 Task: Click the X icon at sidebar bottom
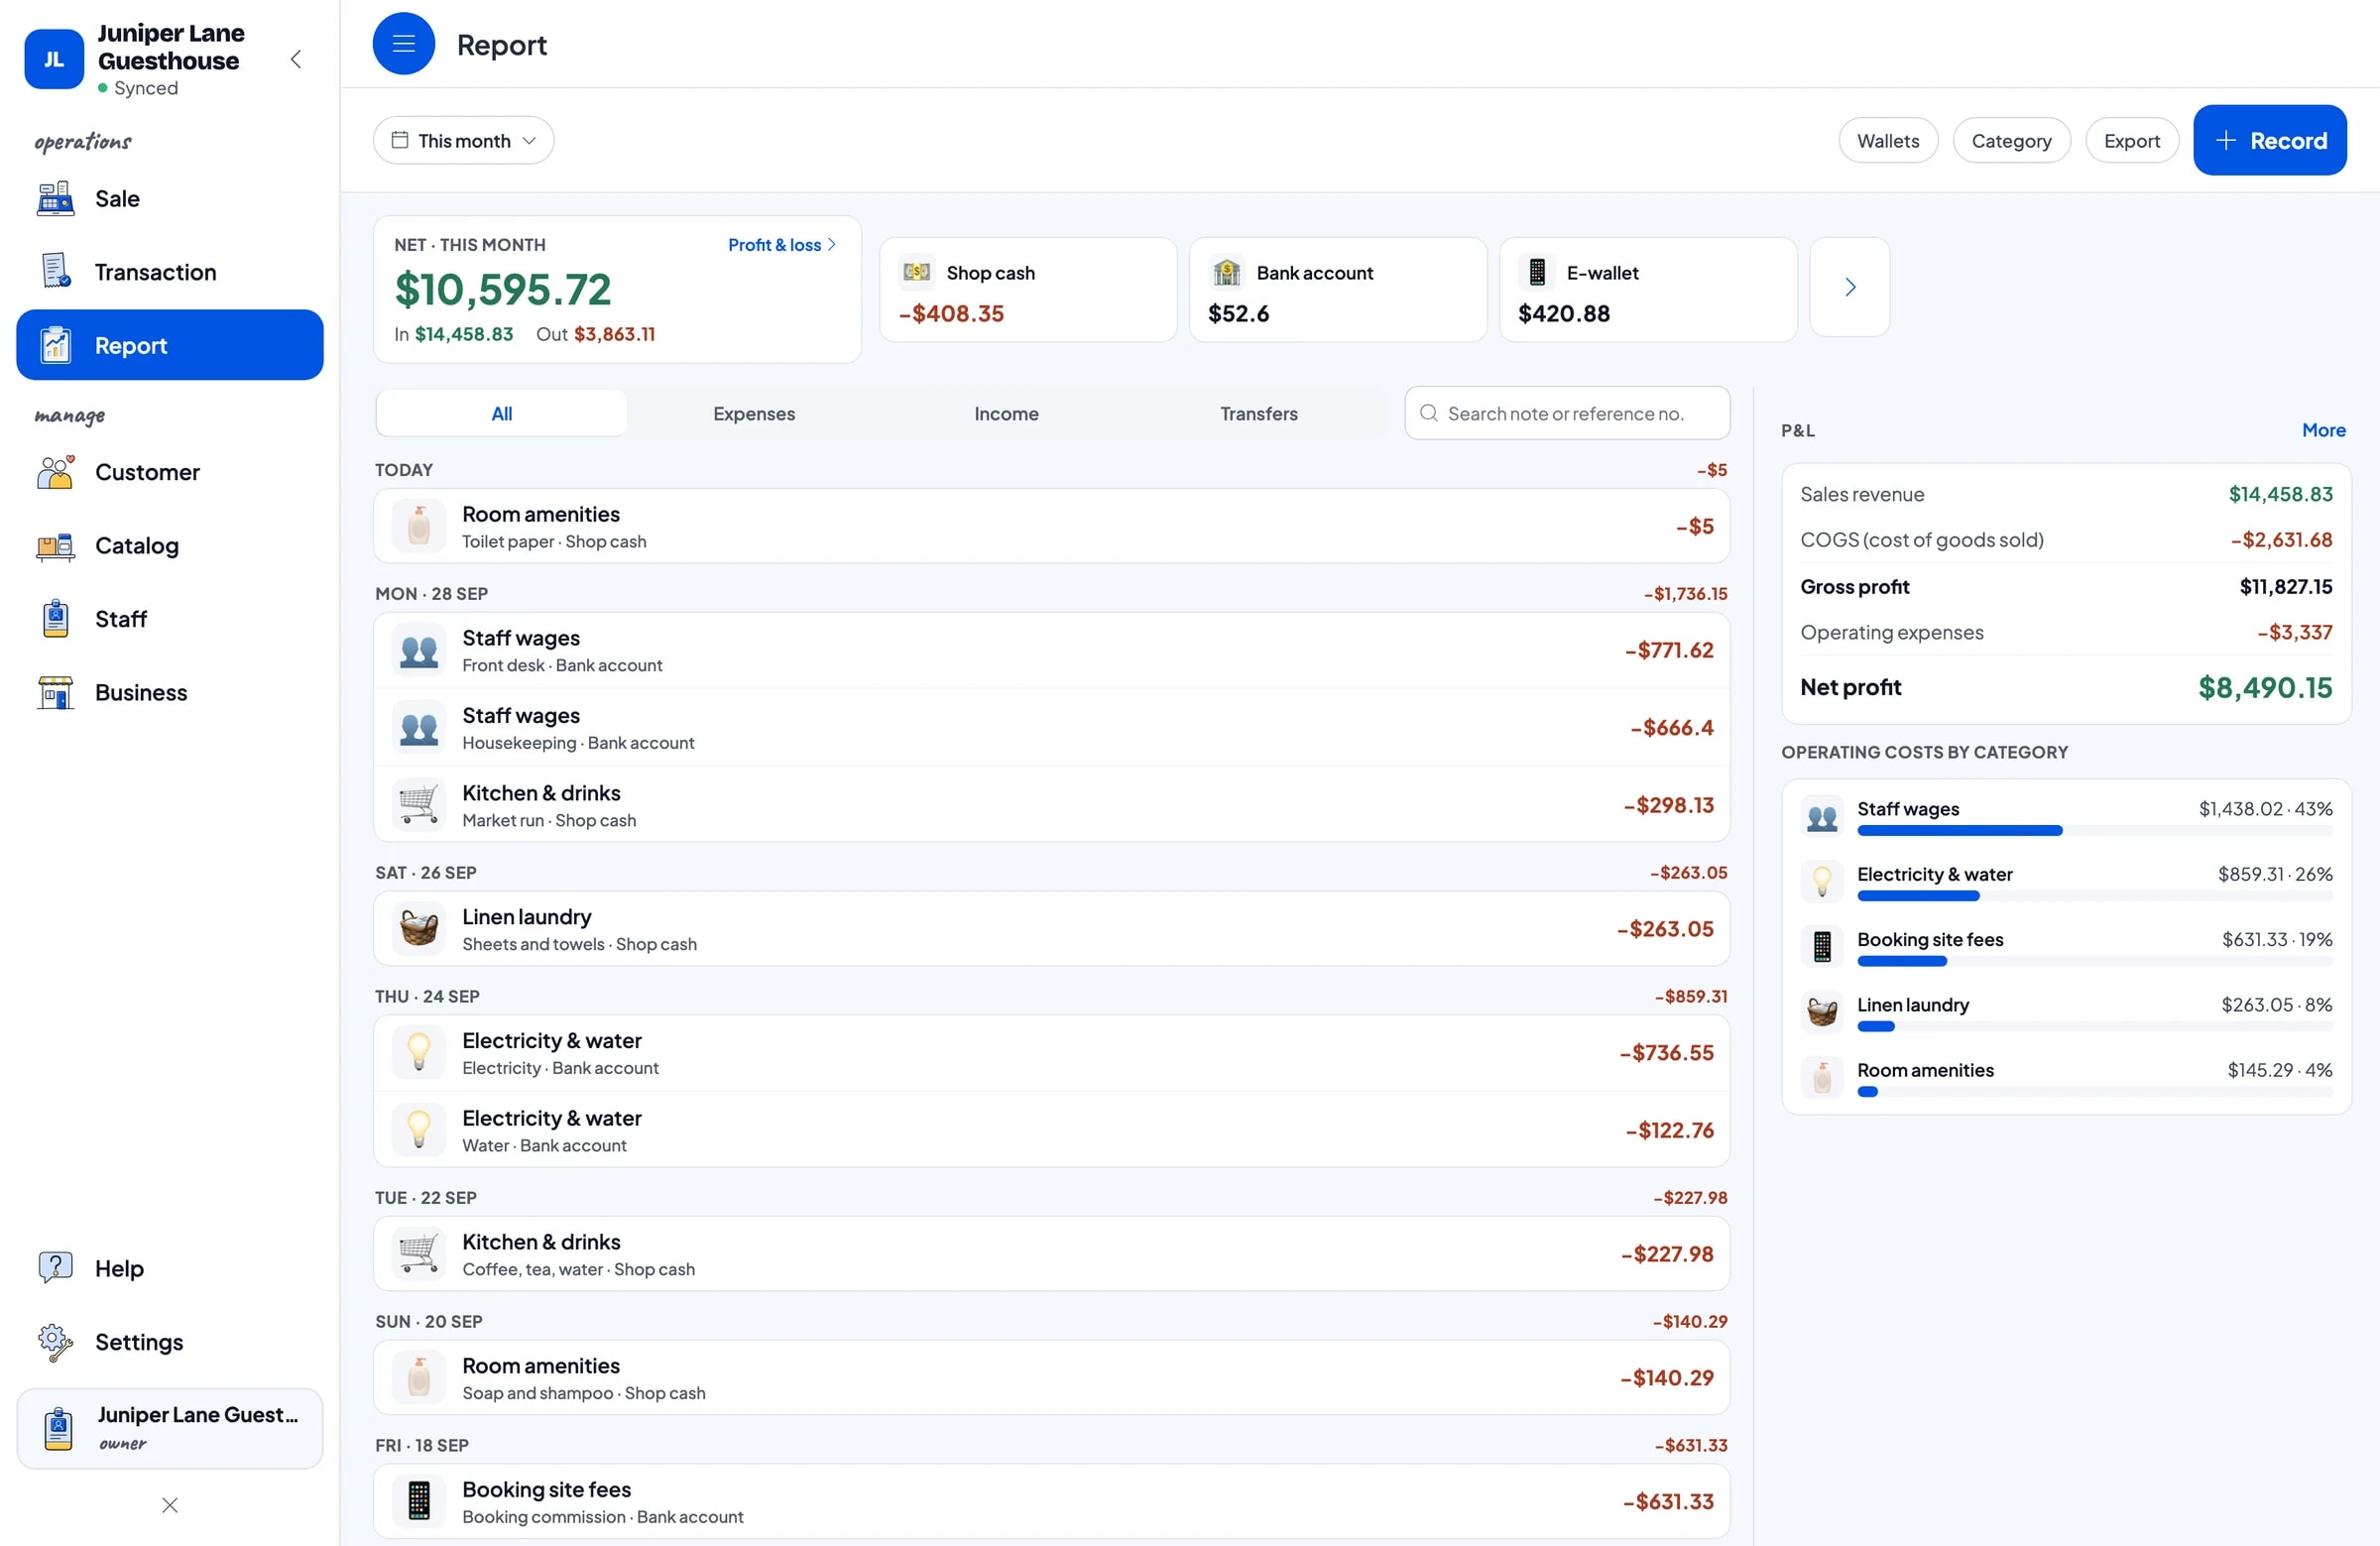pos(170,1505)
